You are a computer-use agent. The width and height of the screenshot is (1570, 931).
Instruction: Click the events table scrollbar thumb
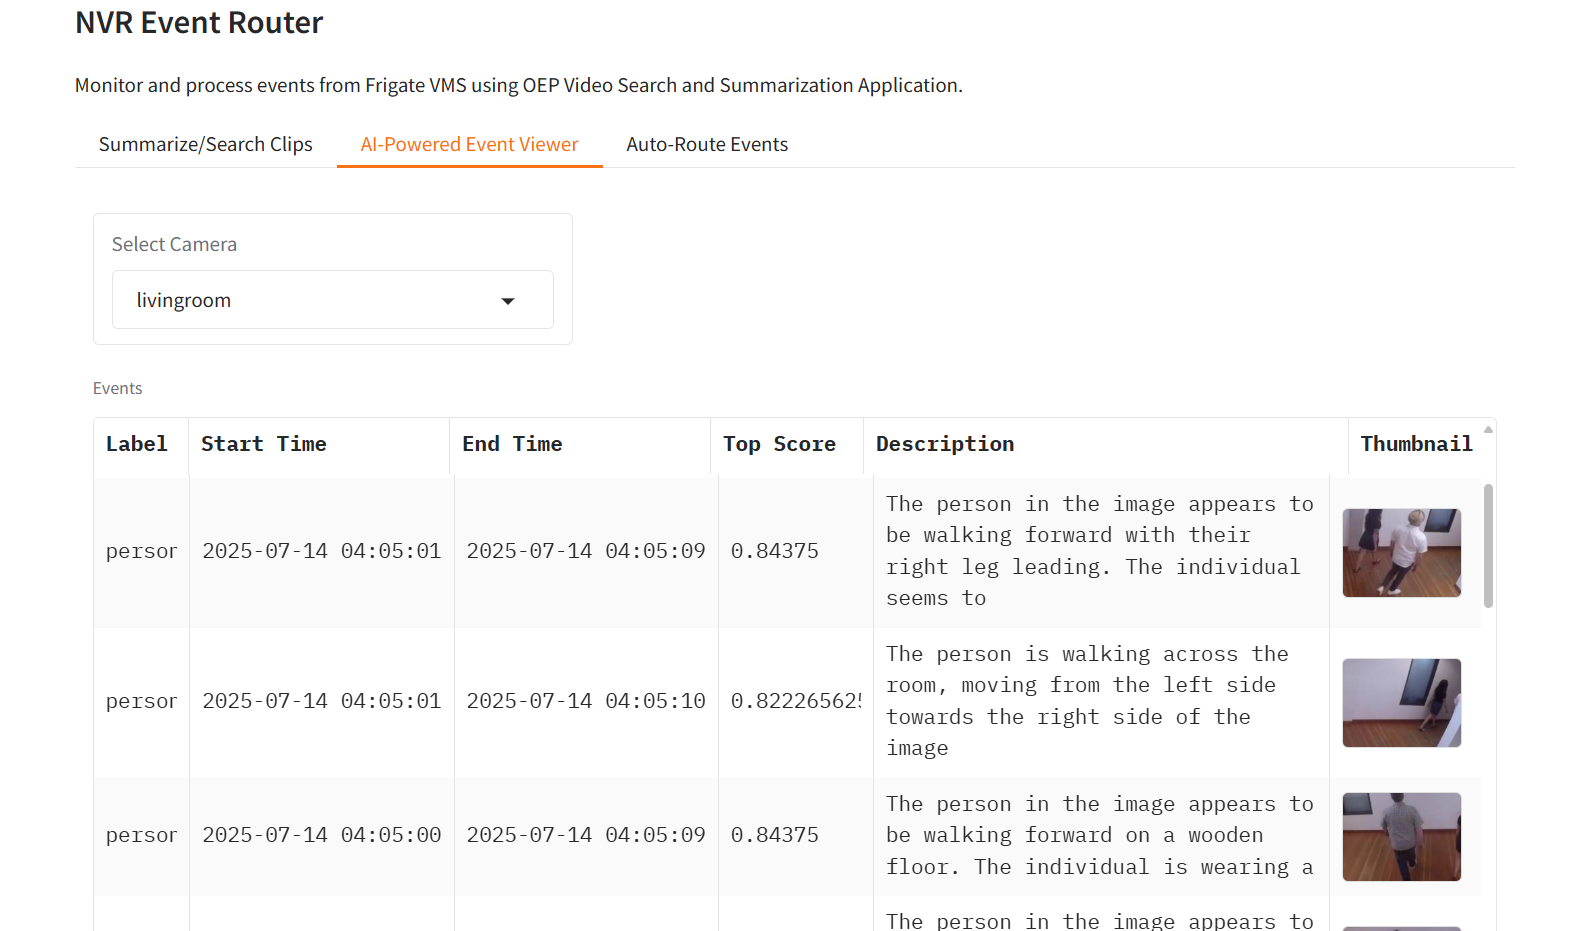click(x=1488, y=546)
